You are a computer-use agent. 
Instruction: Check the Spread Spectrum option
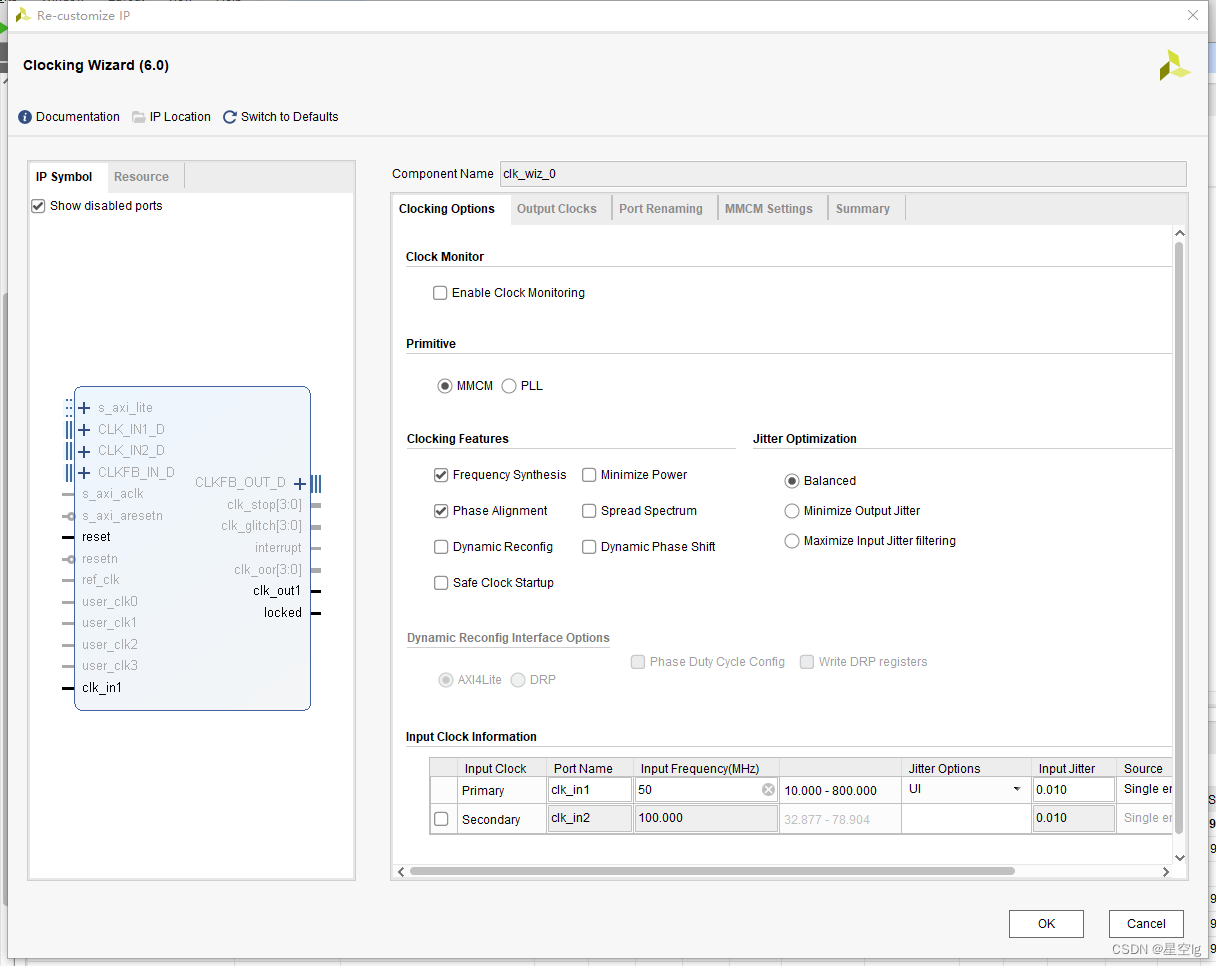tap(589, 511)
